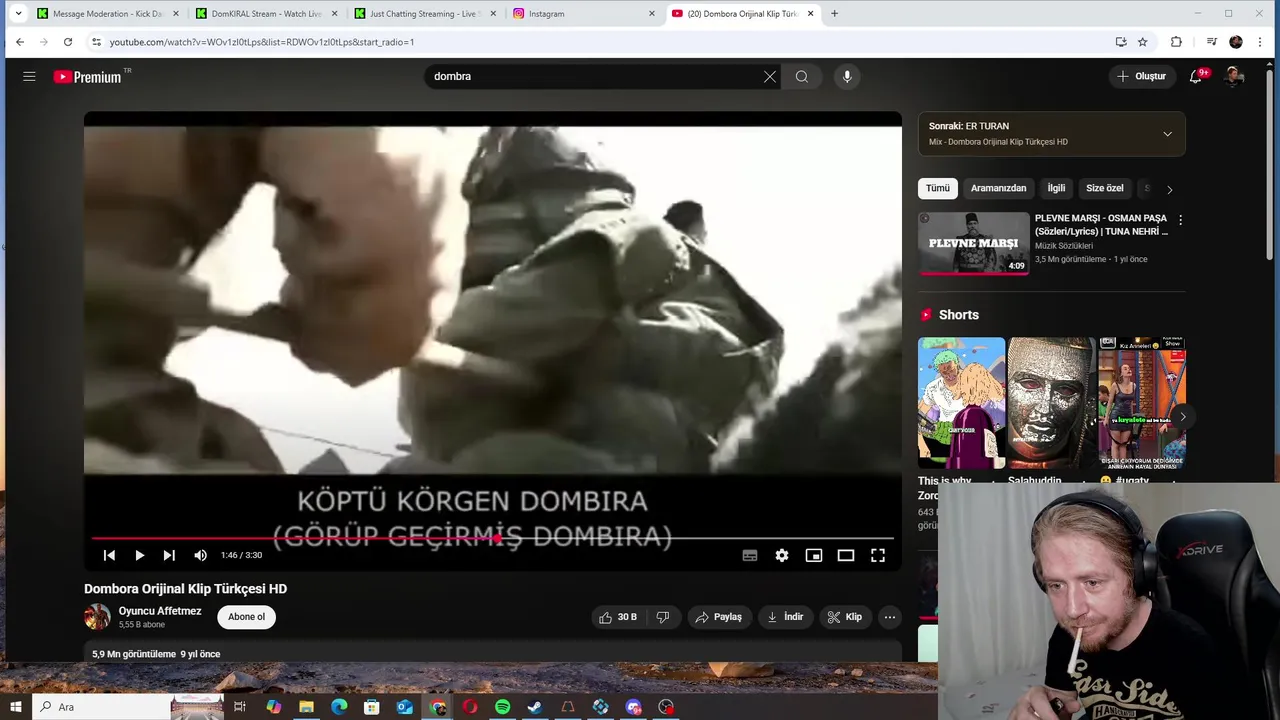Open video settings gear
Screen dimensions: 1280x720
pyautogui.click(x=782, y=555)
